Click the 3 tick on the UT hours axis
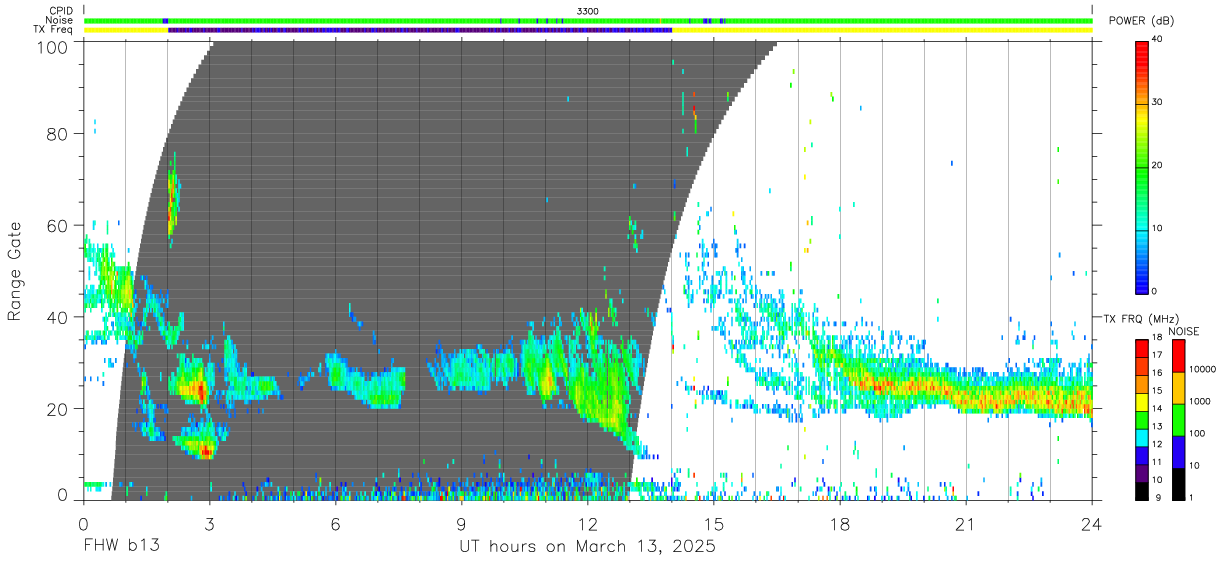 209,524
